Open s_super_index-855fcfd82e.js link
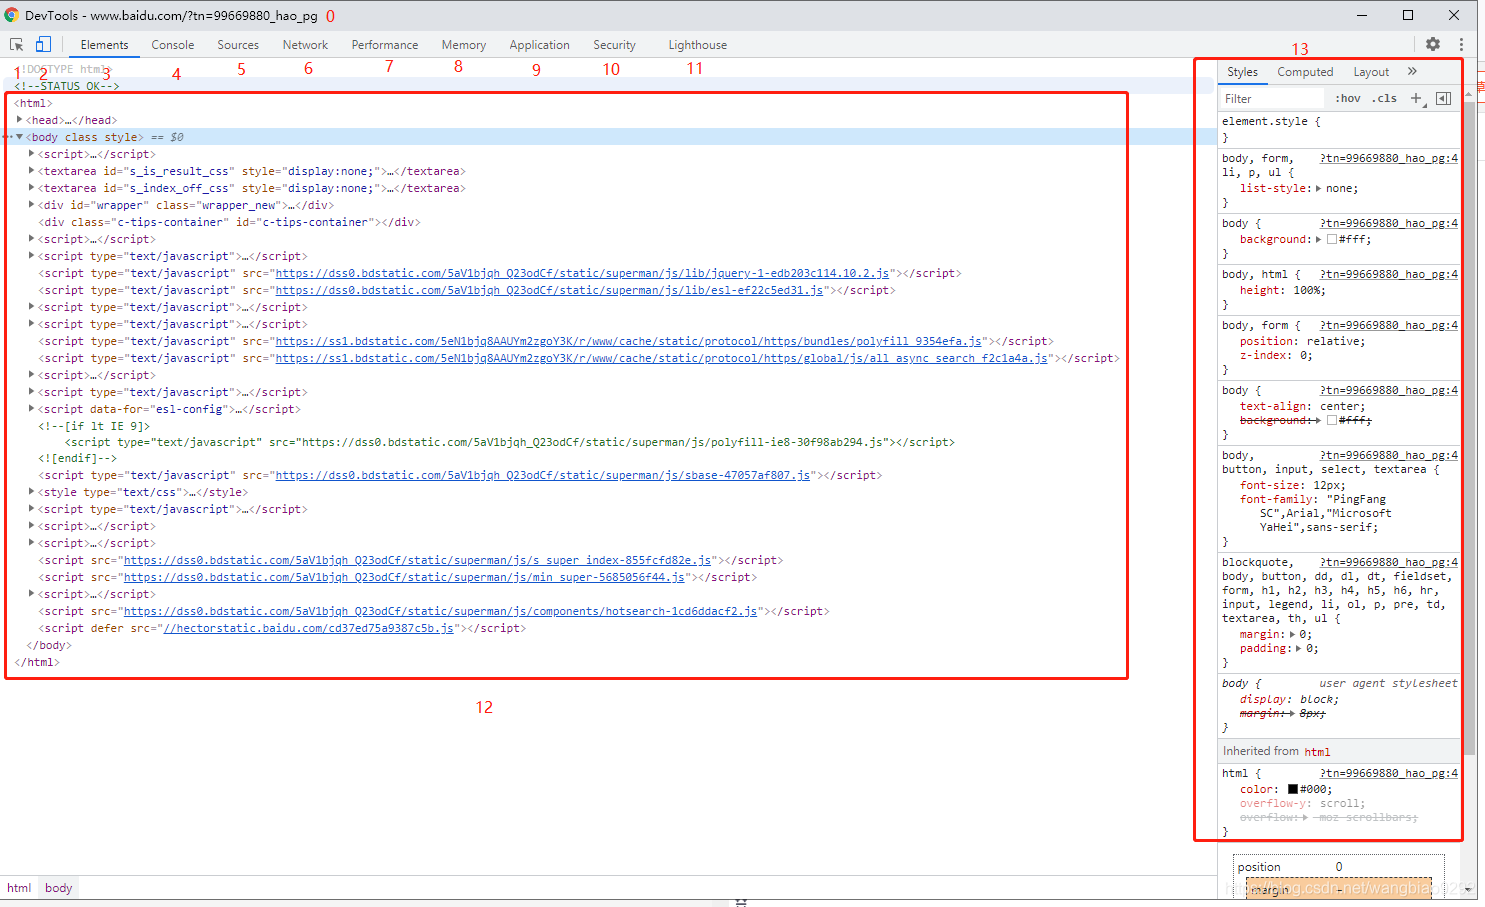The height and width of the screenshot is (907, 1485). [417, 560]
